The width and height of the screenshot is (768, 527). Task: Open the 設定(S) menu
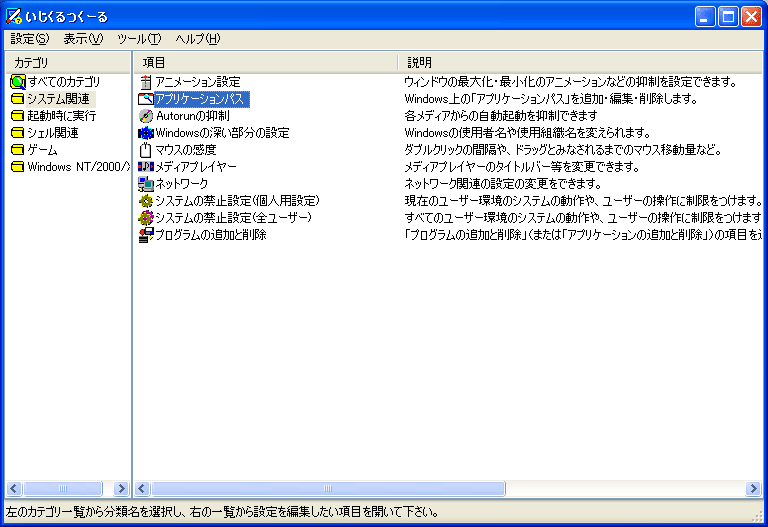(30, 39)
